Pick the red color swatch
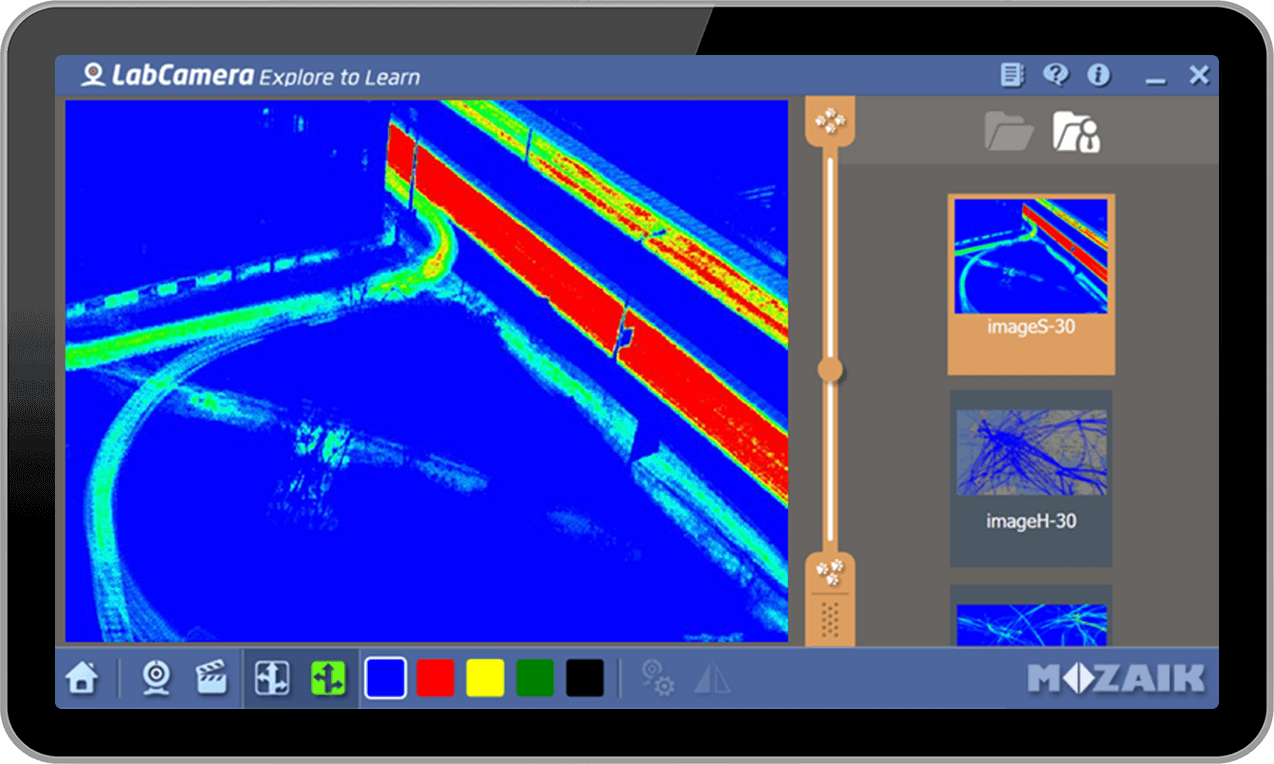 (436, 678)
